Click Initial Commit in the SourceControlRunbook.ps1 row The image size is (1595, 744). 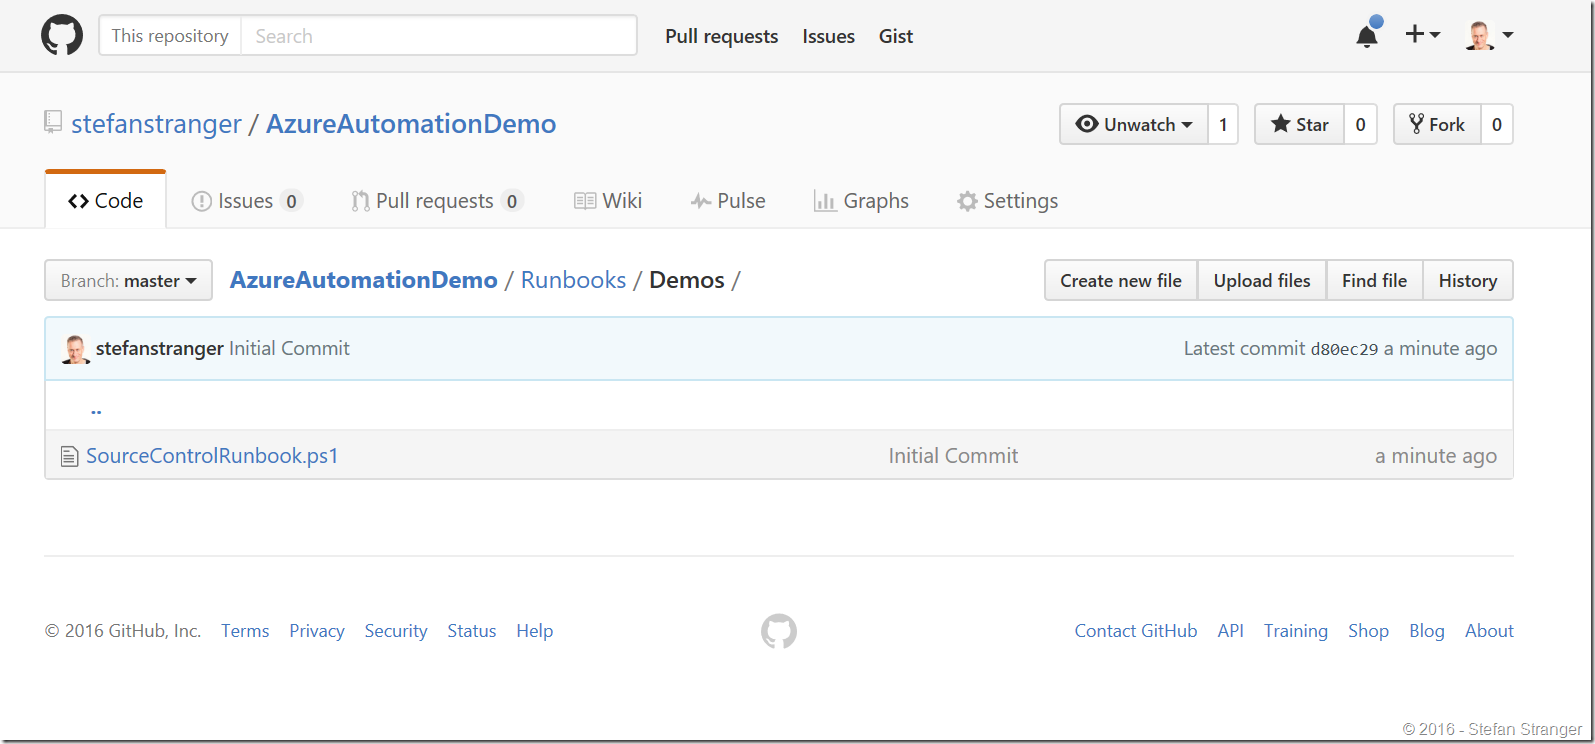pyautogui.click(x=953, y=456)
